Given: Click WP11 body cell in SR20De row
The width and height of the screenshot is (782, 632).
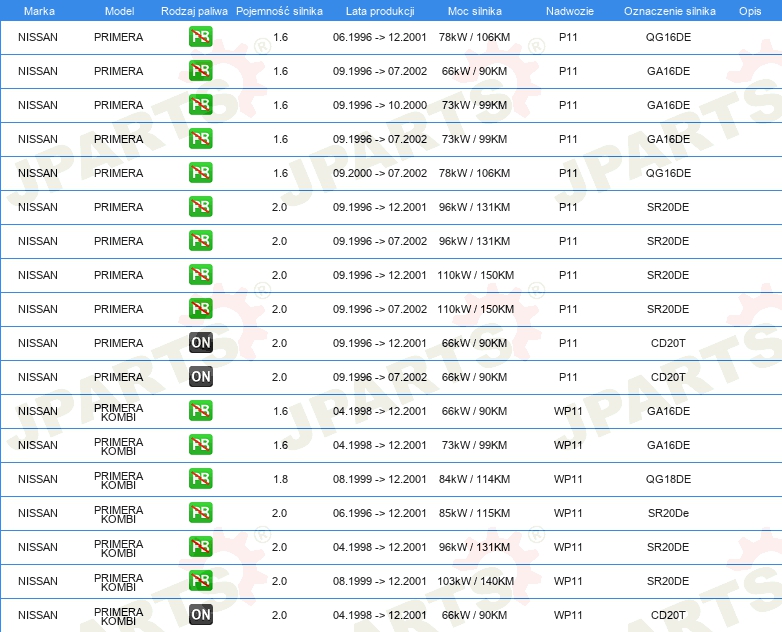Looking at the screenshot, I should (568, 513).
